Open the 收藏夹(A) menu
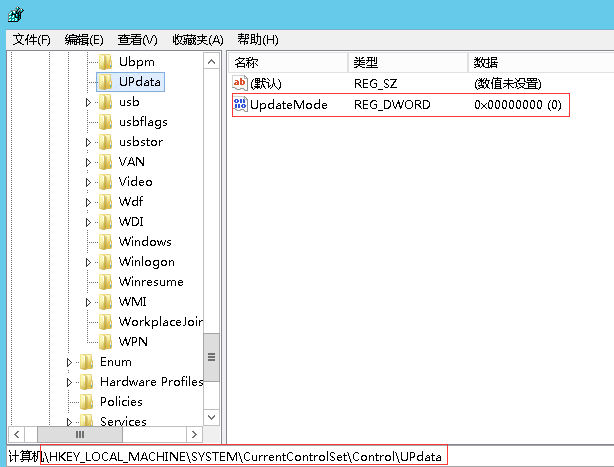 [197, 39]
